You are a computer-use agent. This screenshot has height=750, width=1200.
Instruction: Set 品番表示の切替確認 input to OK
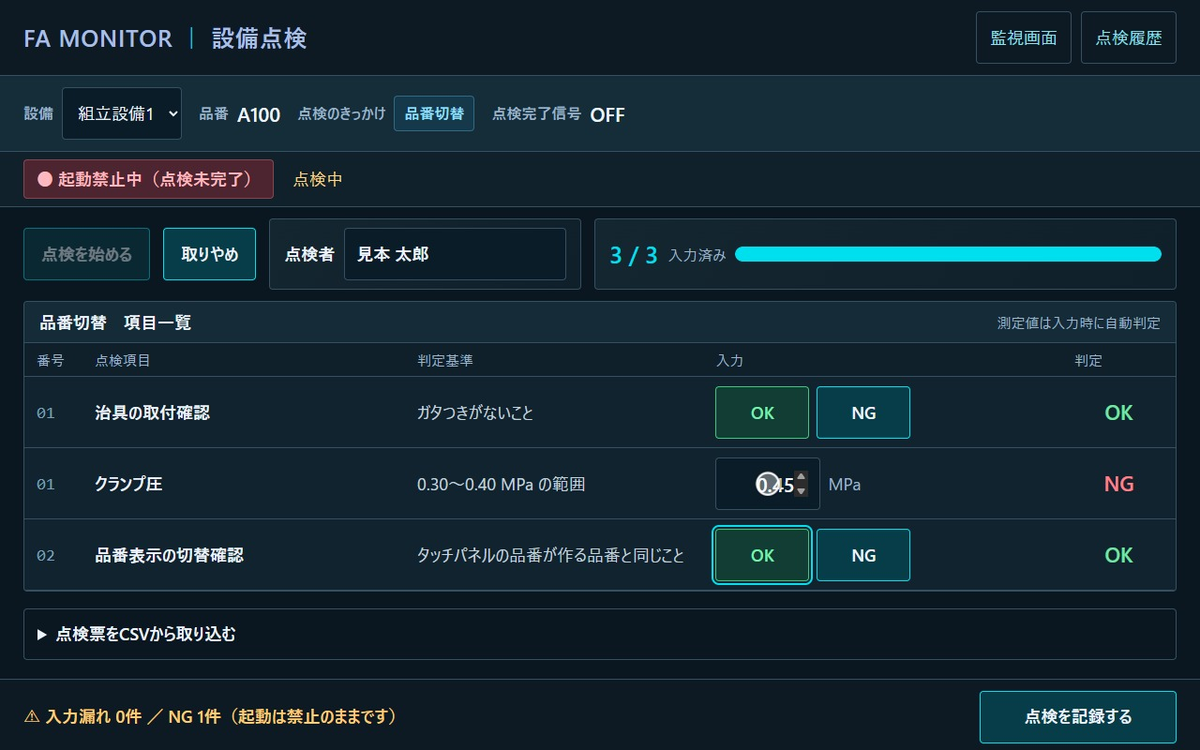762,555
